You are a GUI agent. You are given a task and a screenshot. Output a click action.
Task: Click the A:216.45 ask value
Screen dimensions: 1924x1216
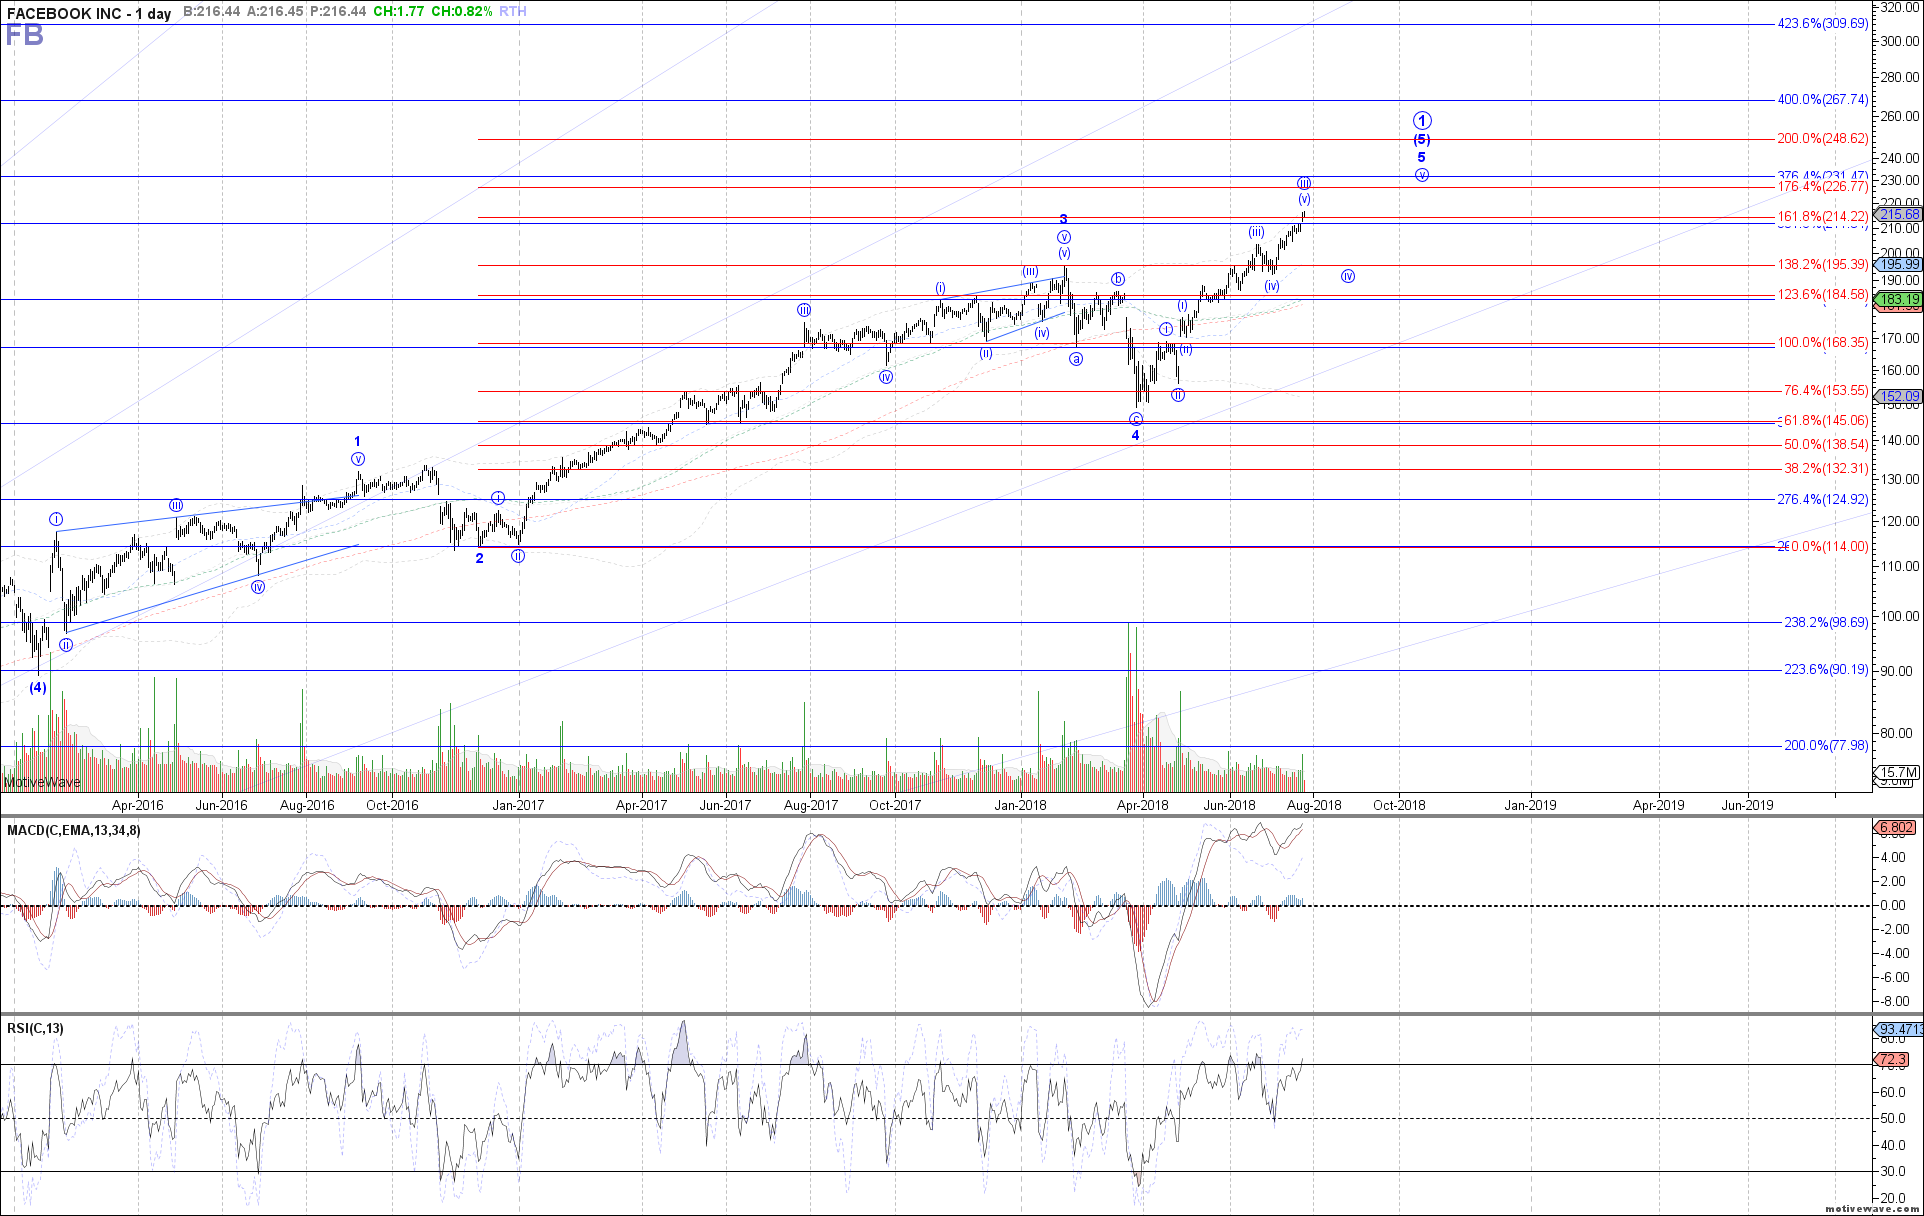(275, 12)
